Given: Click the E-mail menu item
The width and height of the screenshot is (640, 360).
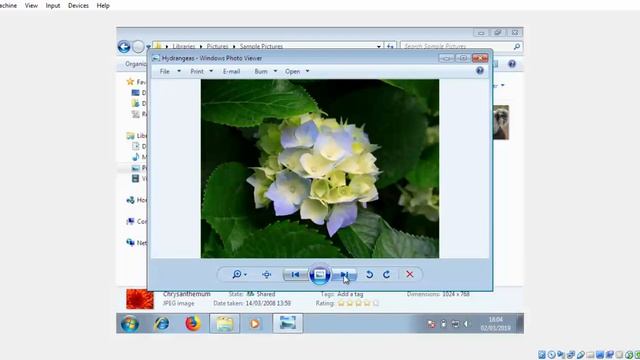Looking at the screenshot, I should pos(231,71).
